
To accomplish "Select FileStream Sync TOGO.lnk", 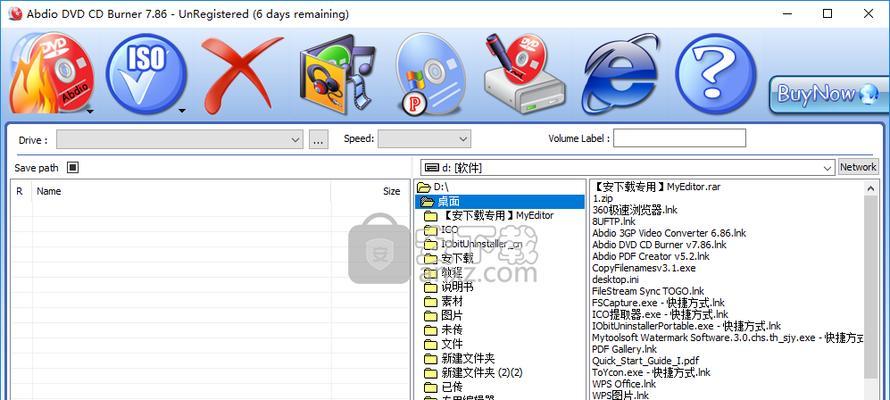I will click(648, 291).
